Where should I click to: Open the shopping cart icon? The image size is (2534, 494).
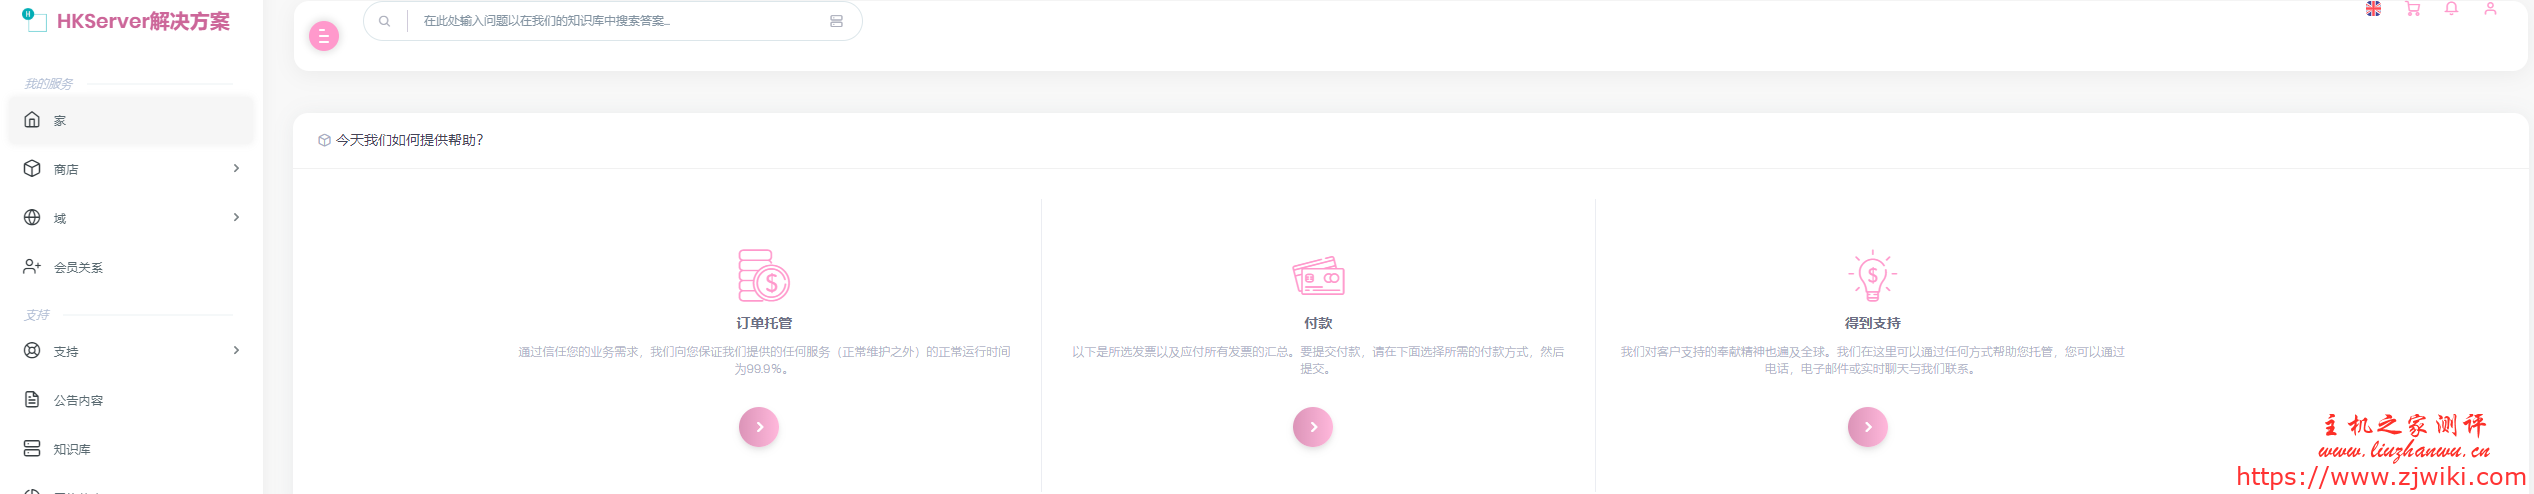2413,9
